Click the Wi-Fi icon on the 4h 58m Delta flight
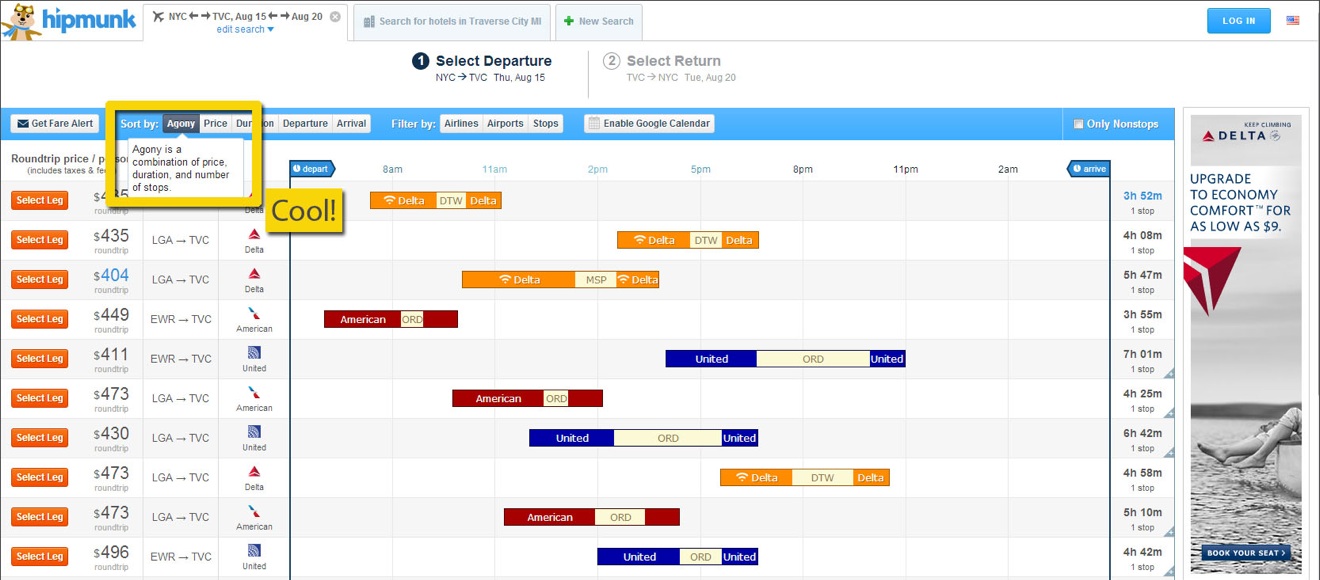The height and width of the screenshot is (580, 1320). tap(741, 478)
